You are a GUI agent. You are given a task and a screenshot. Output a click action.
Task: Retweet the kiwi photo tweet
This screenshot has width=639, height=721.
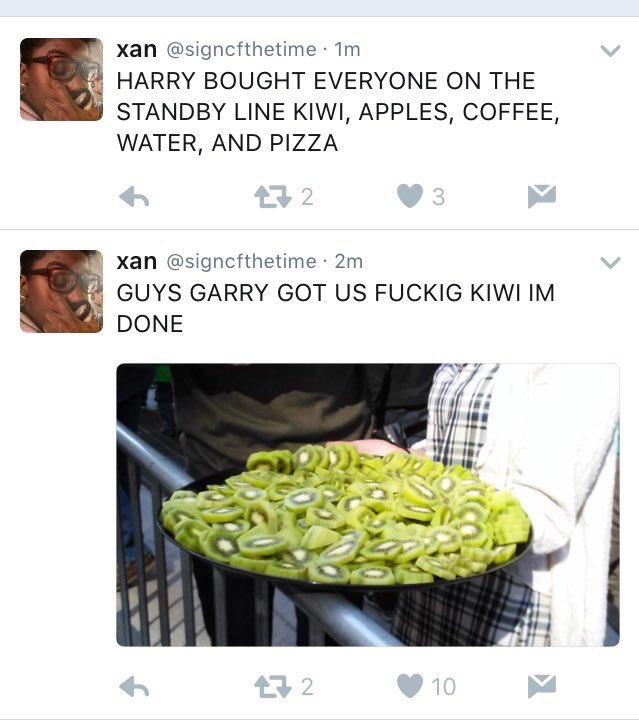[x=273, y=687]
